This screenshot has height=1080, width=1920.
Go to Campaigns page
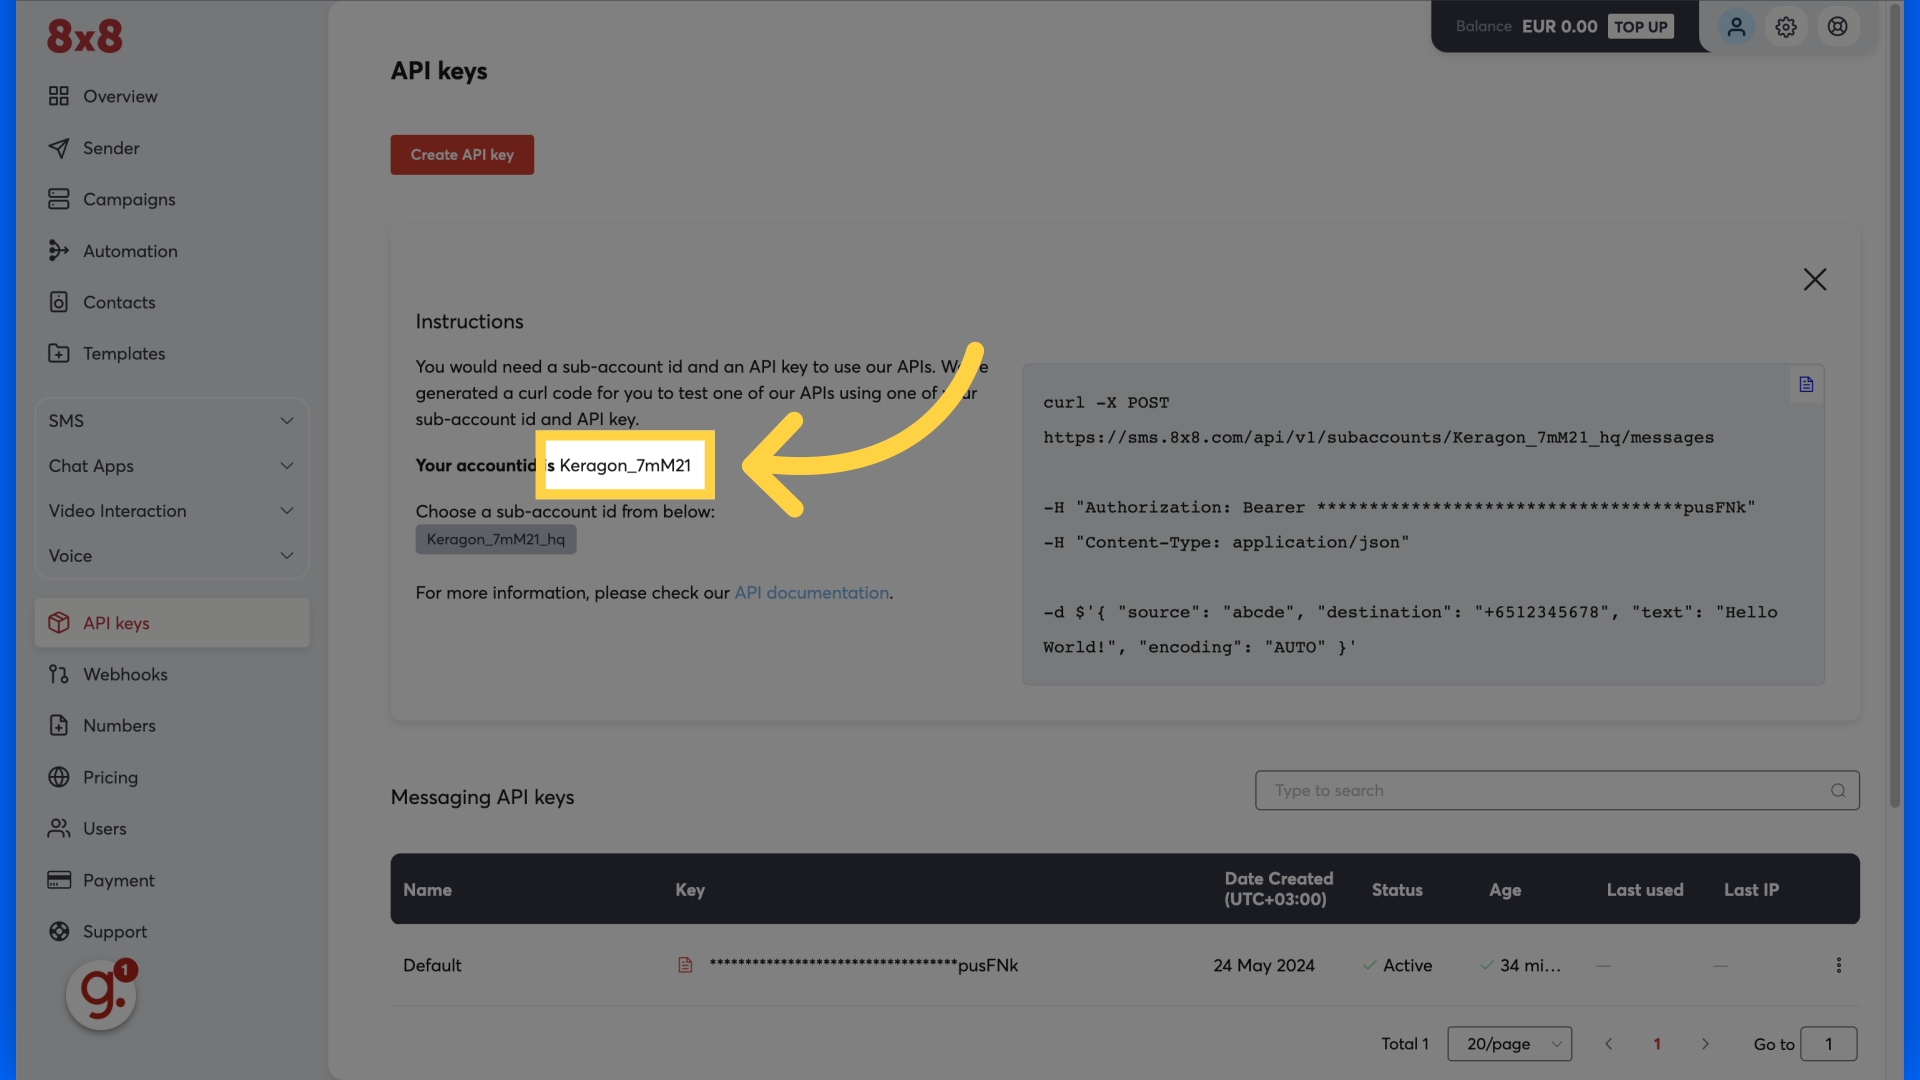(x=129, y=199)
